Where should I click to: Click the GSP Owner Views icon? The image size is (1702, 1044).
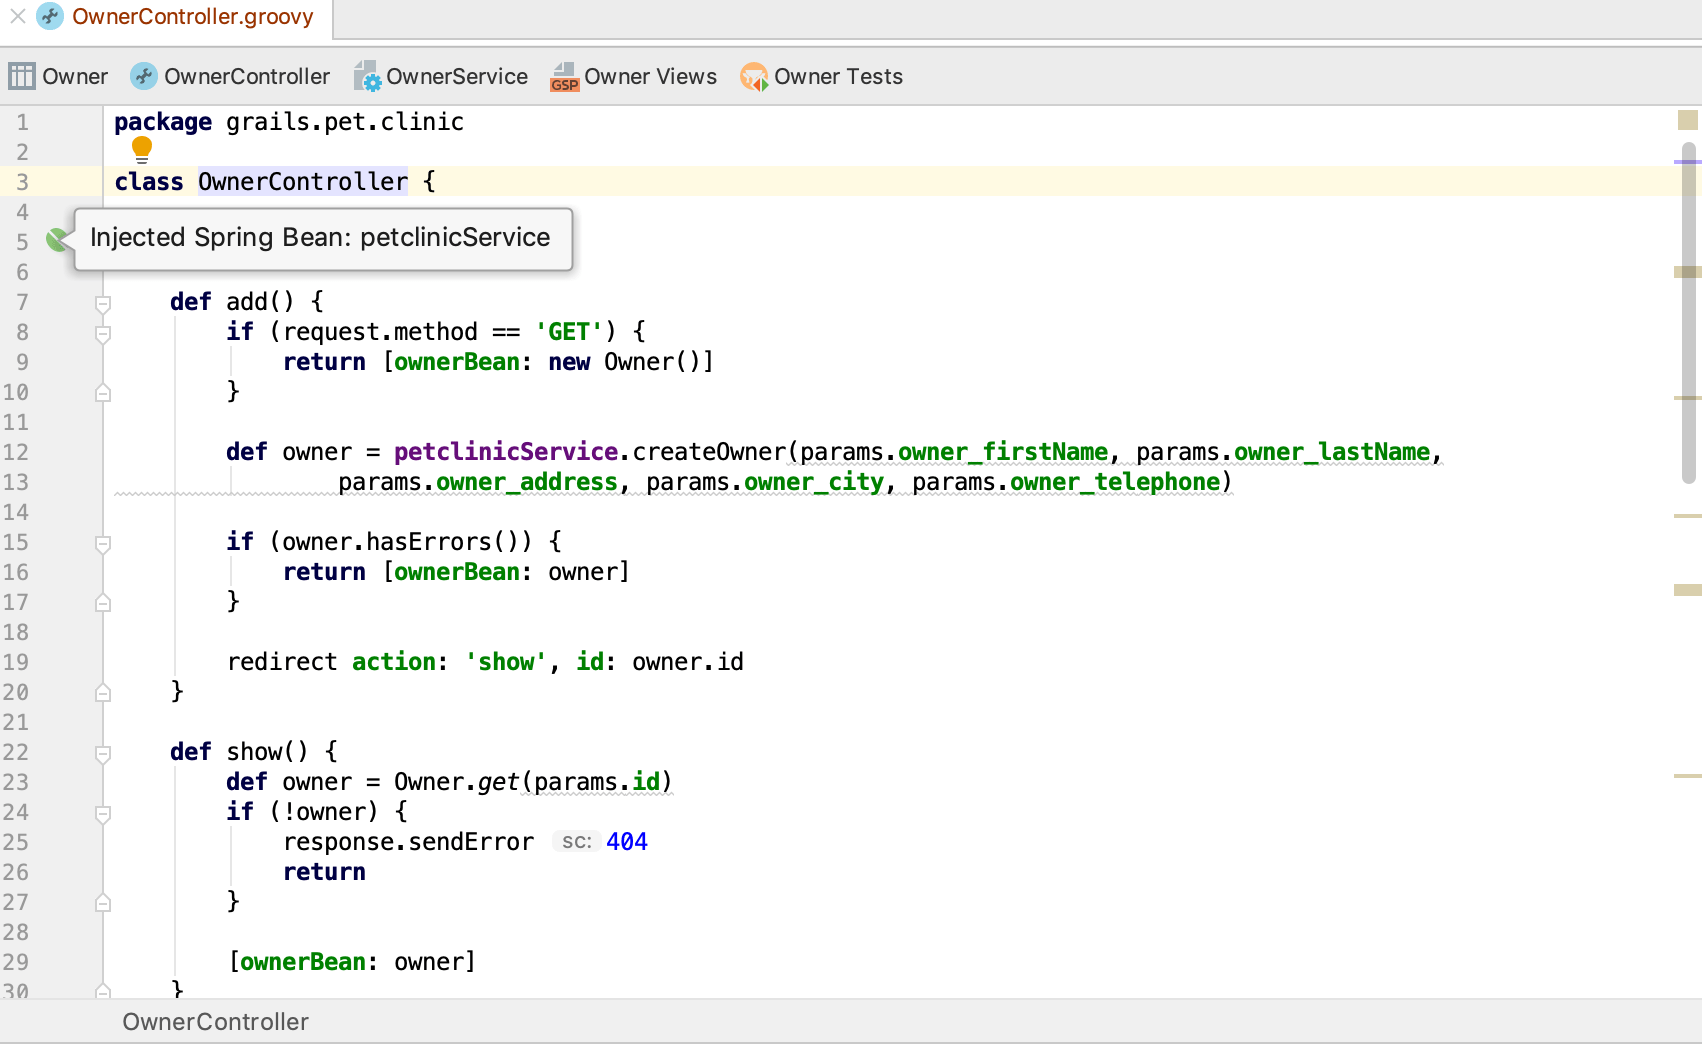coord(565,77)
